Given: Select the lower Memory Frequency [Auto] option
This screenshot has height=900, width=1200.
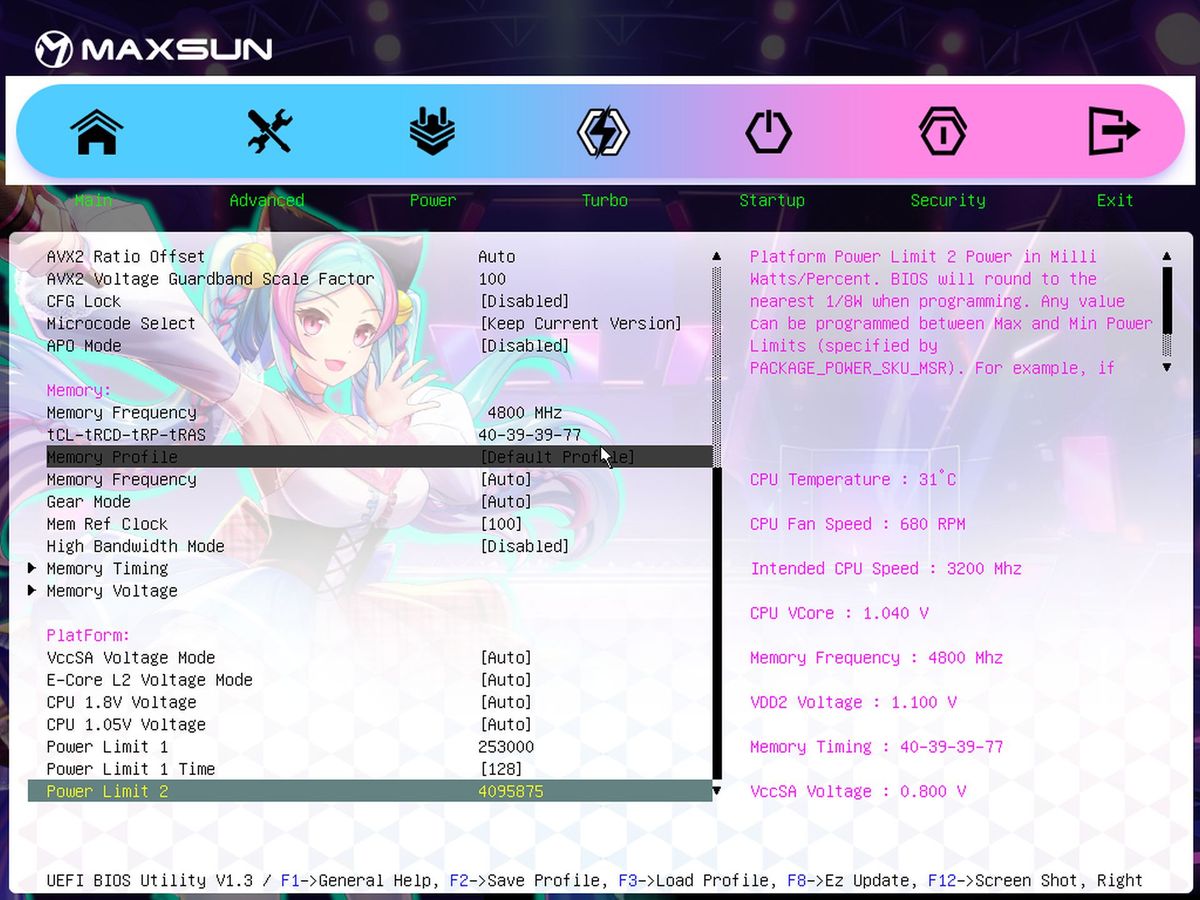Looking at the screenshot, I should click(x=505, y=480).
